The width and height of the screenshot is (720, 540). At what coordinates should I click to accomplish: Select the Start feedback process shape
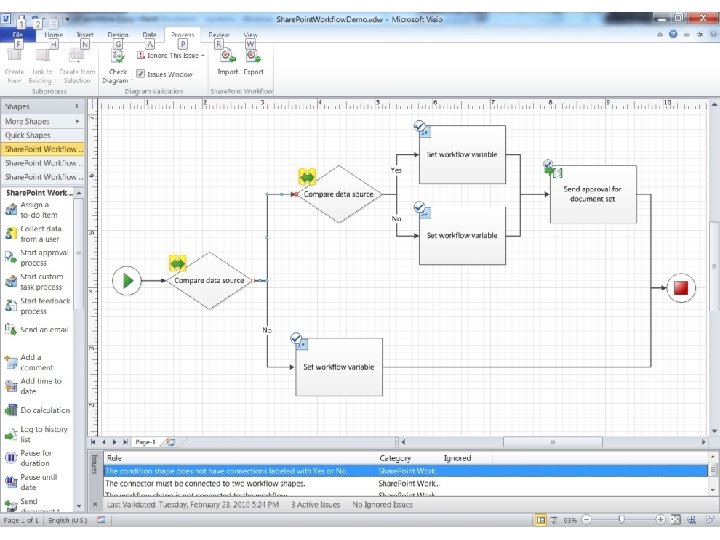(38, 306)
